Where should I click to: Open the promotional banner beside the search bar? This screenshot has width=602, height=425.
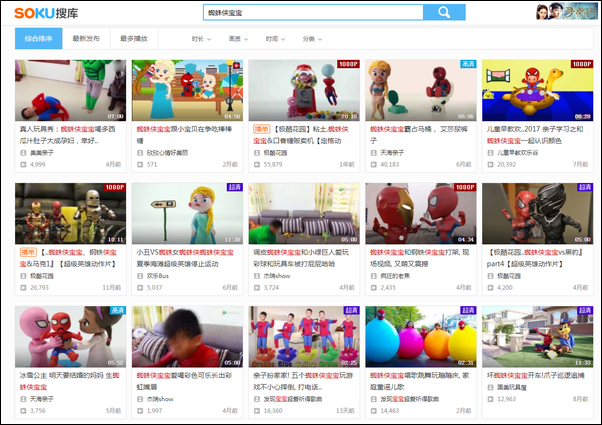pos(566,12)
